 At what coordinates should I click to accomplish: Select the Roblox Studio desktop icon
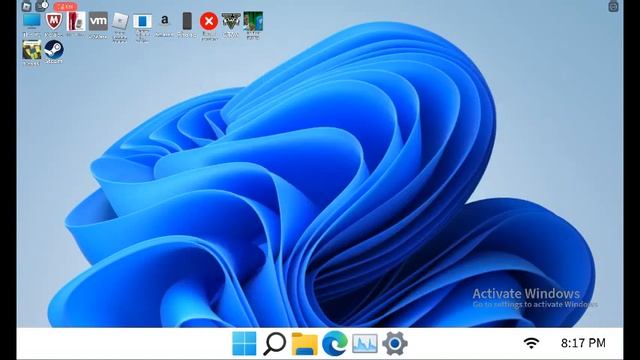coord(120,21)
